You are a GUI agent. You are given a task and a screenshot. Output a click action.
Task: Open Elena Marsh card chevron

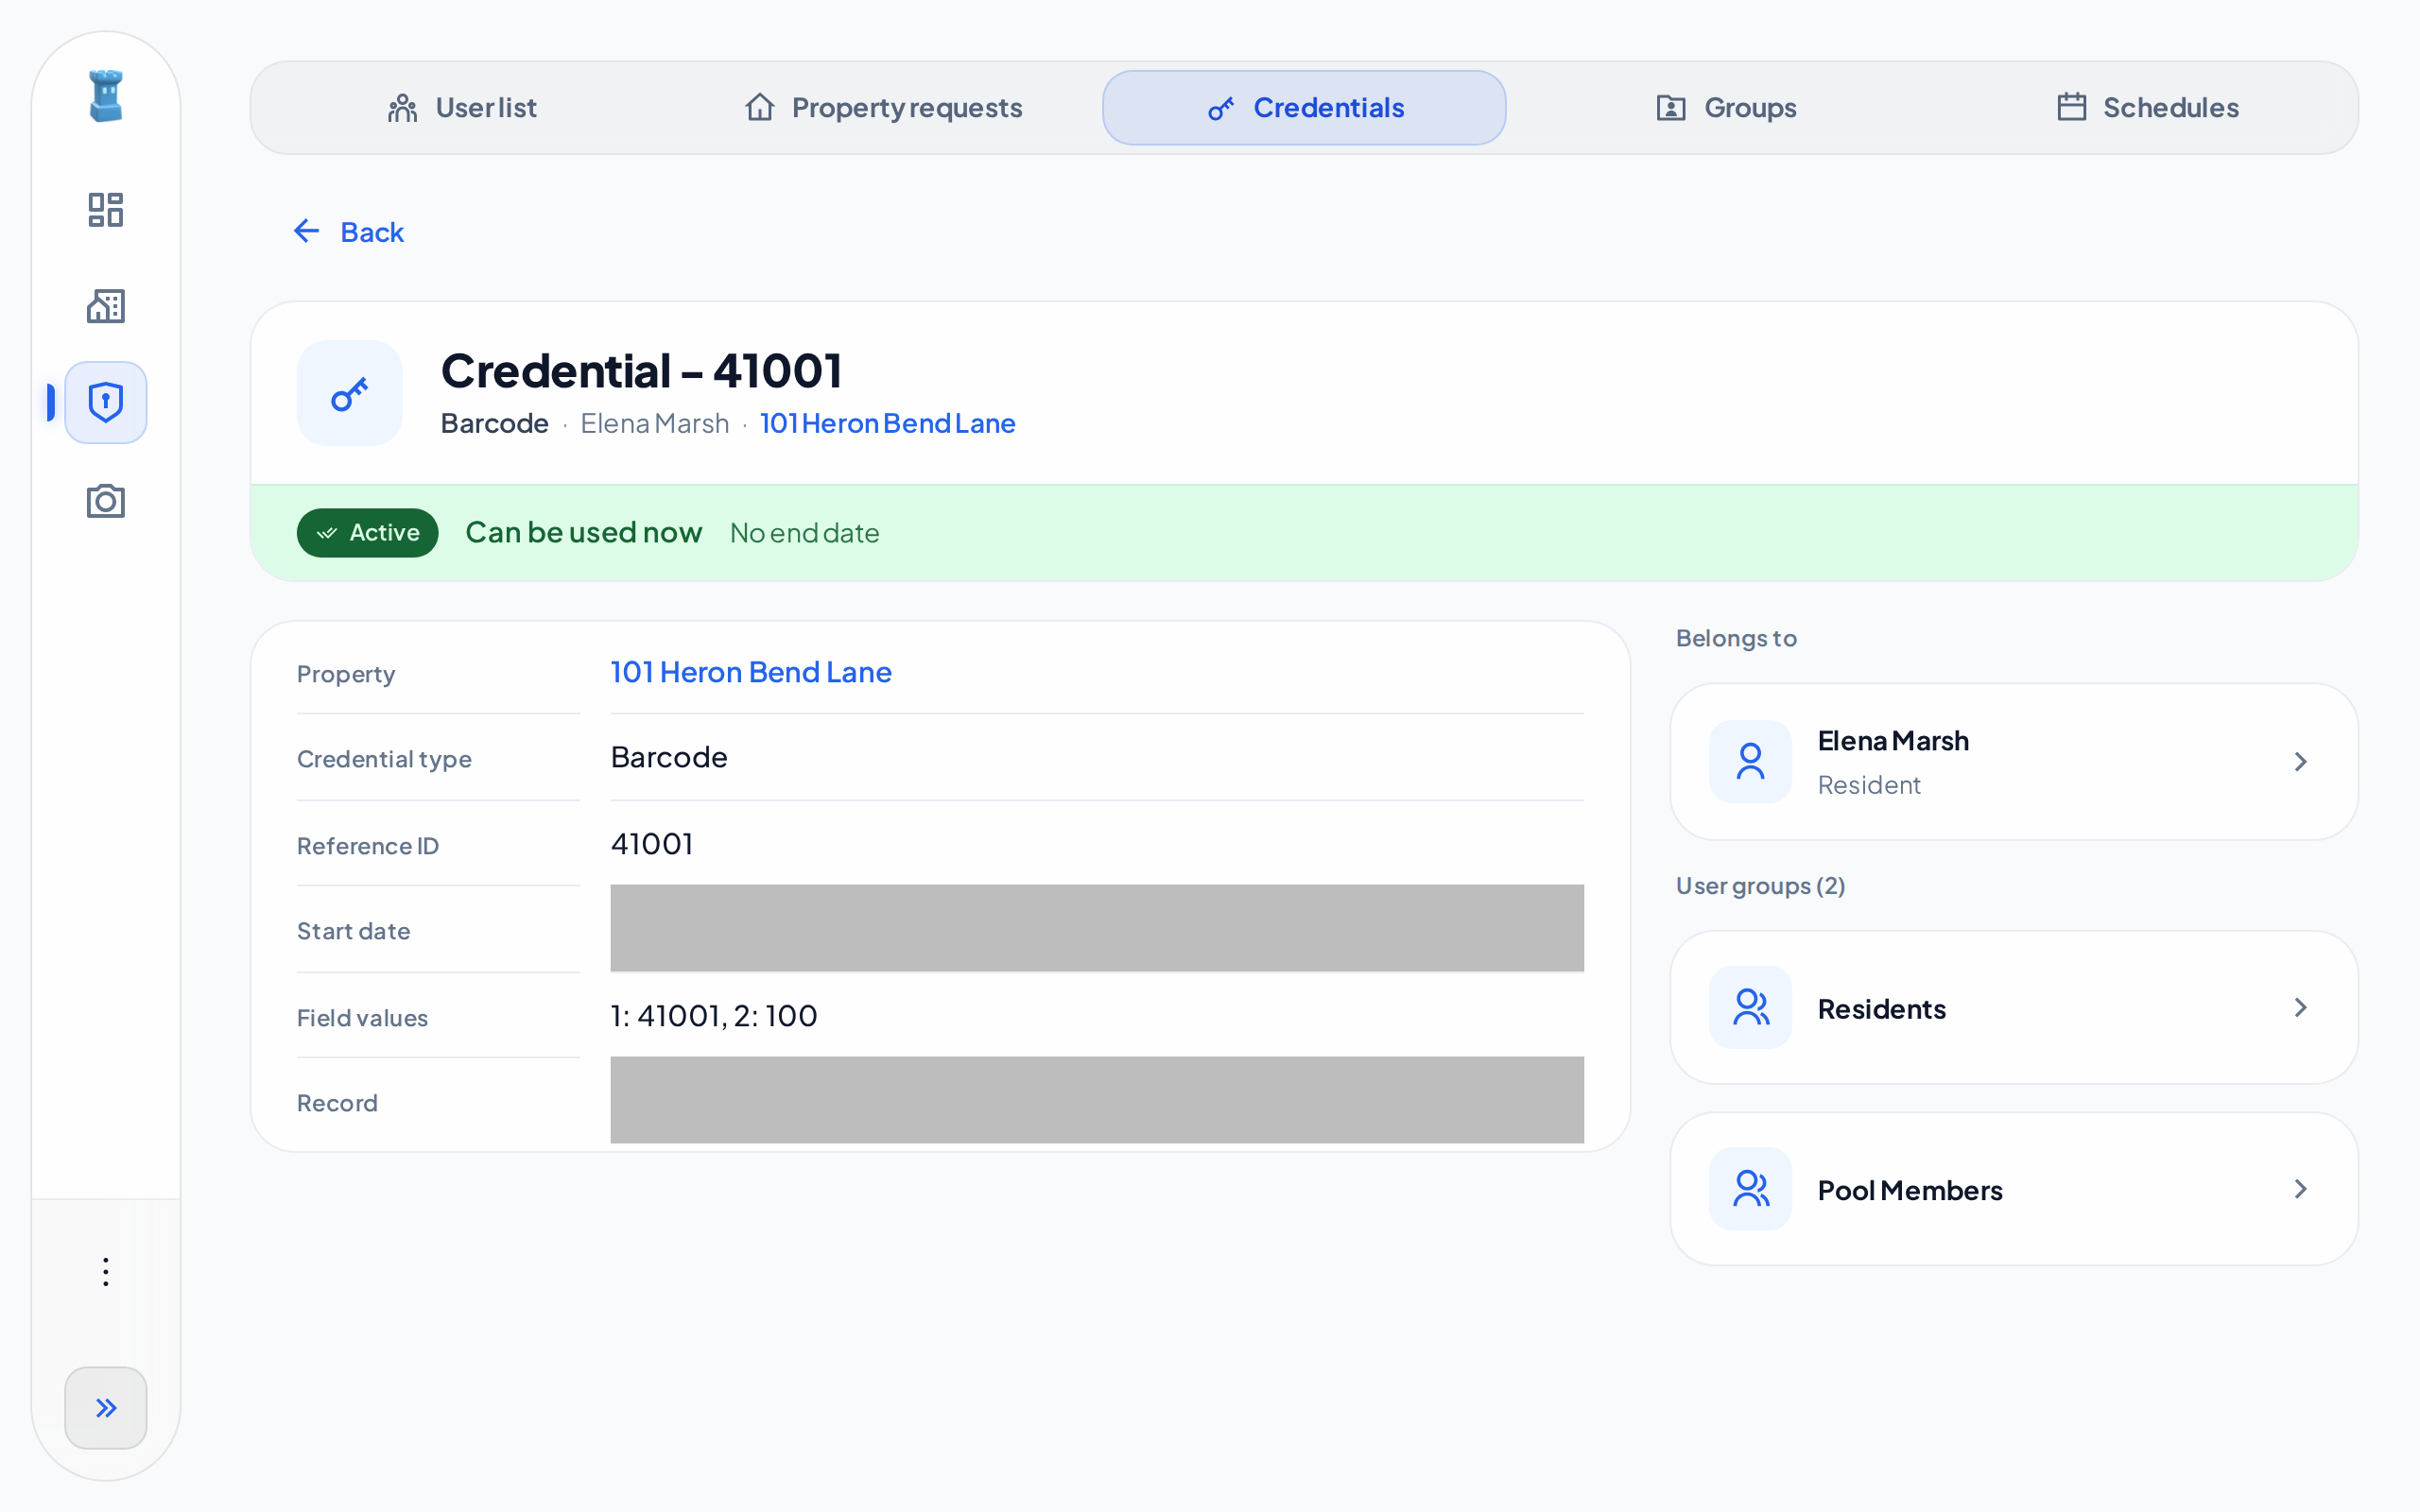click(x=2300, y=762)
